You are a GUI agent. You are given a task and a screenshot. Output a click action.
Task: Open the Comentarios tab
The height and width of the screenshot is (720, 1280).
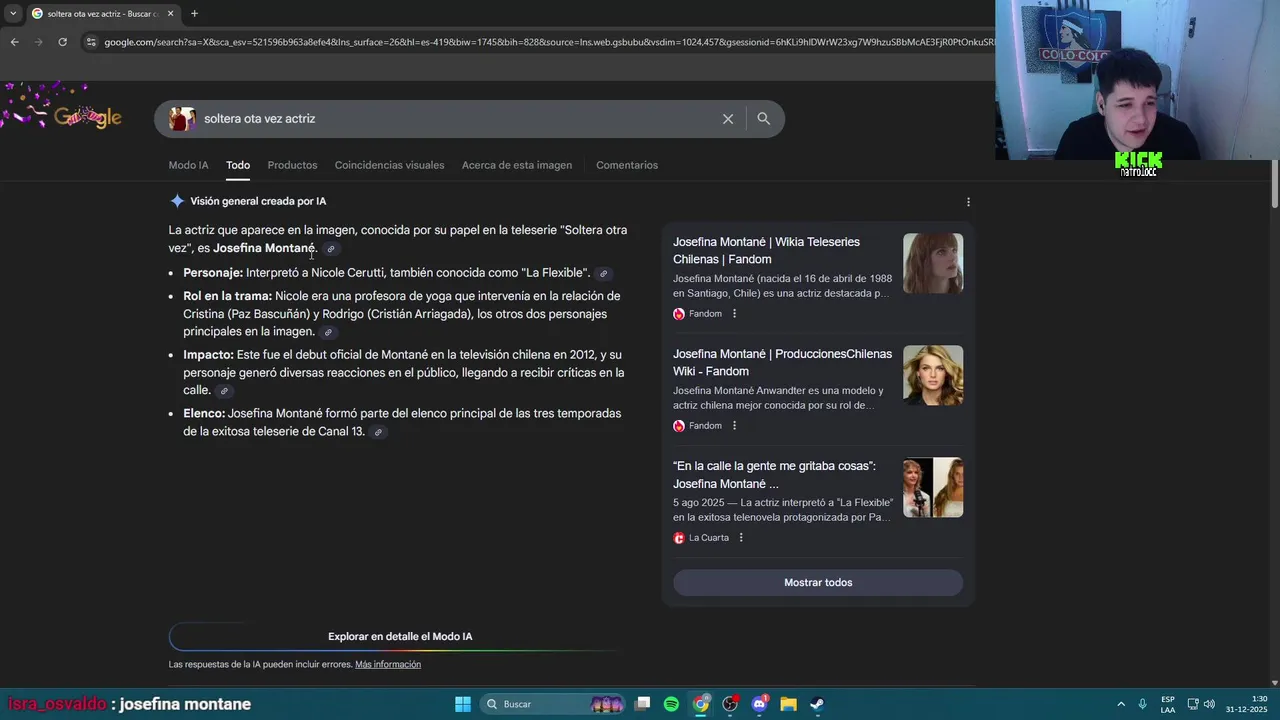627,165
